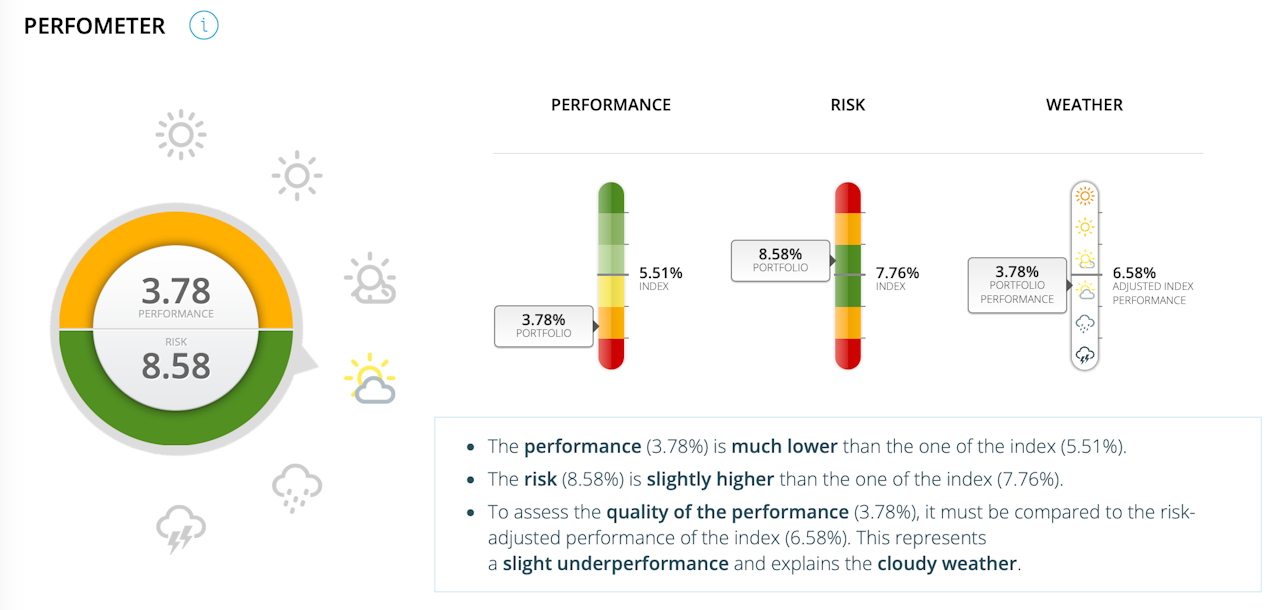Click the grey sun-behind-cloud icon right of dial
1280x610 pixels.
click(x=370, y=279)
